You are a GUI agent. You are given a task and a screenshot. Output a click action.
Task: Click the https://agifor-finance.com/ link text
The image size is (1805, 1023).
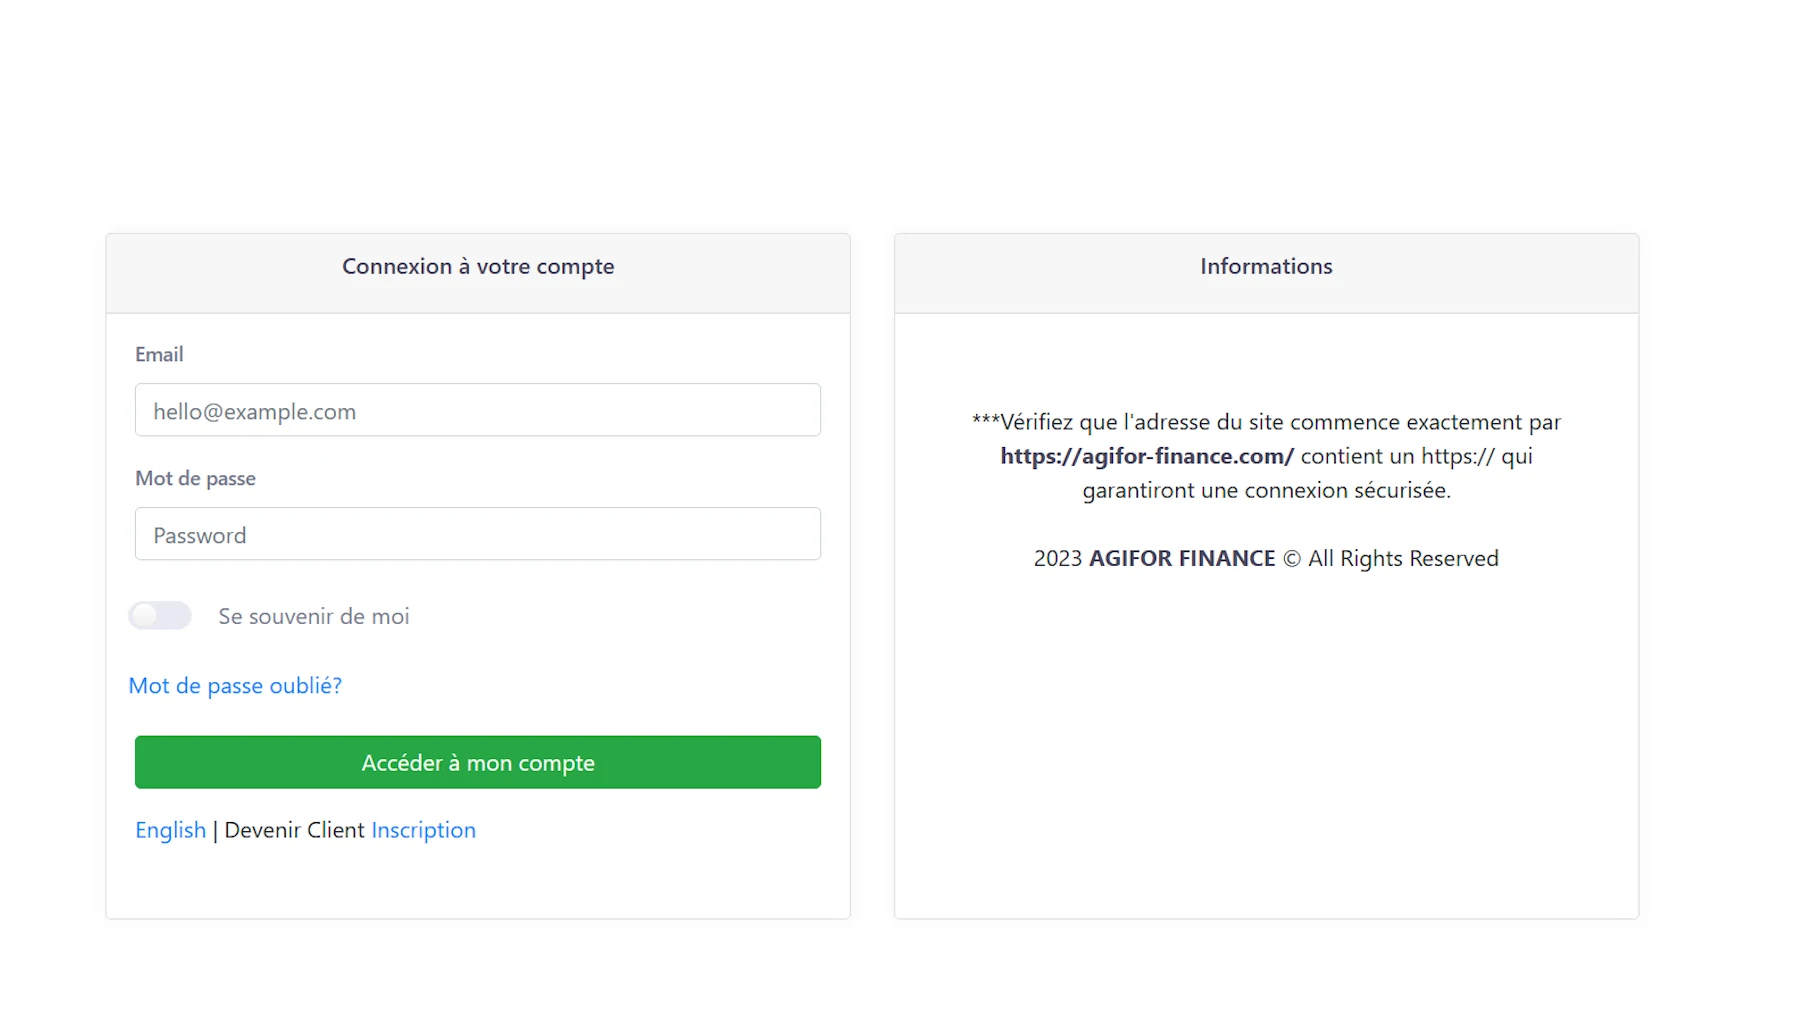click(1146, 456)
